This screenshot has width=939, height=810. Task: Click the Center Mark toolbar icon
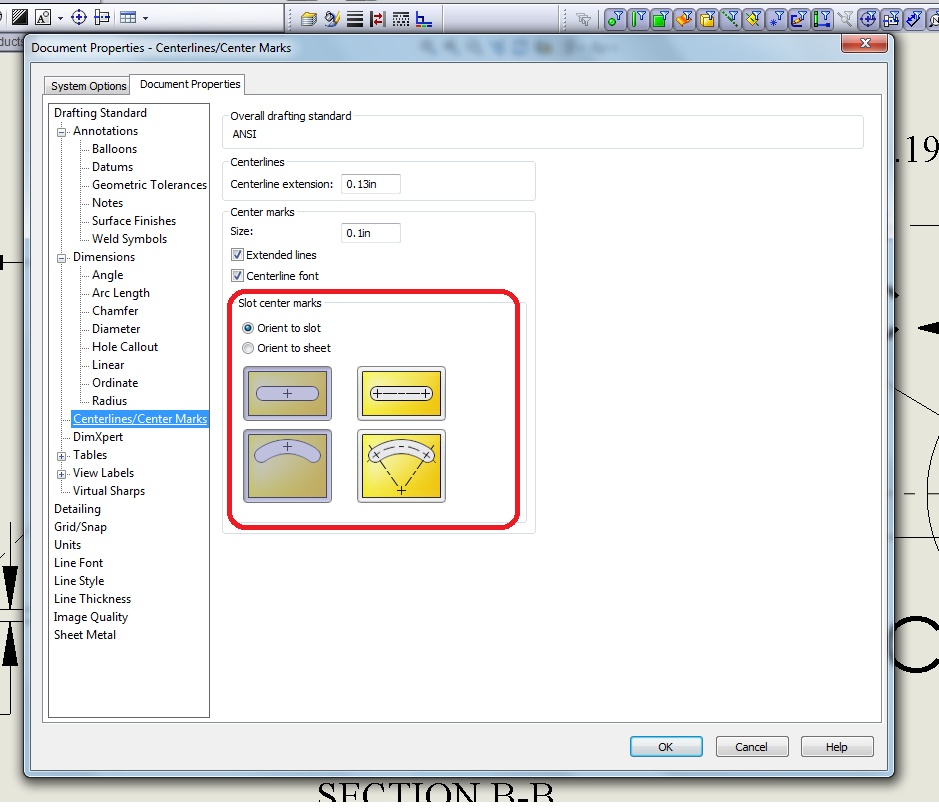[78, 17]
